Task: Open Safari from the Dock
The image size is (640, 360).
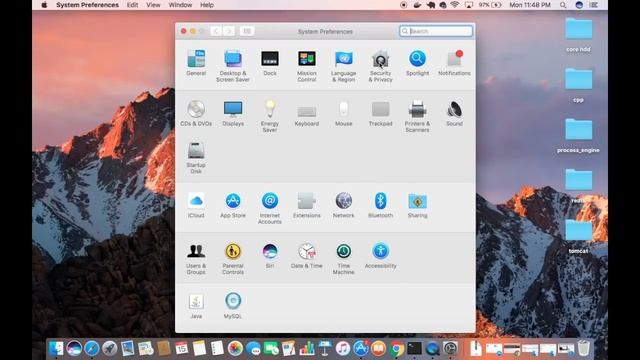Action: coord(92,348)
